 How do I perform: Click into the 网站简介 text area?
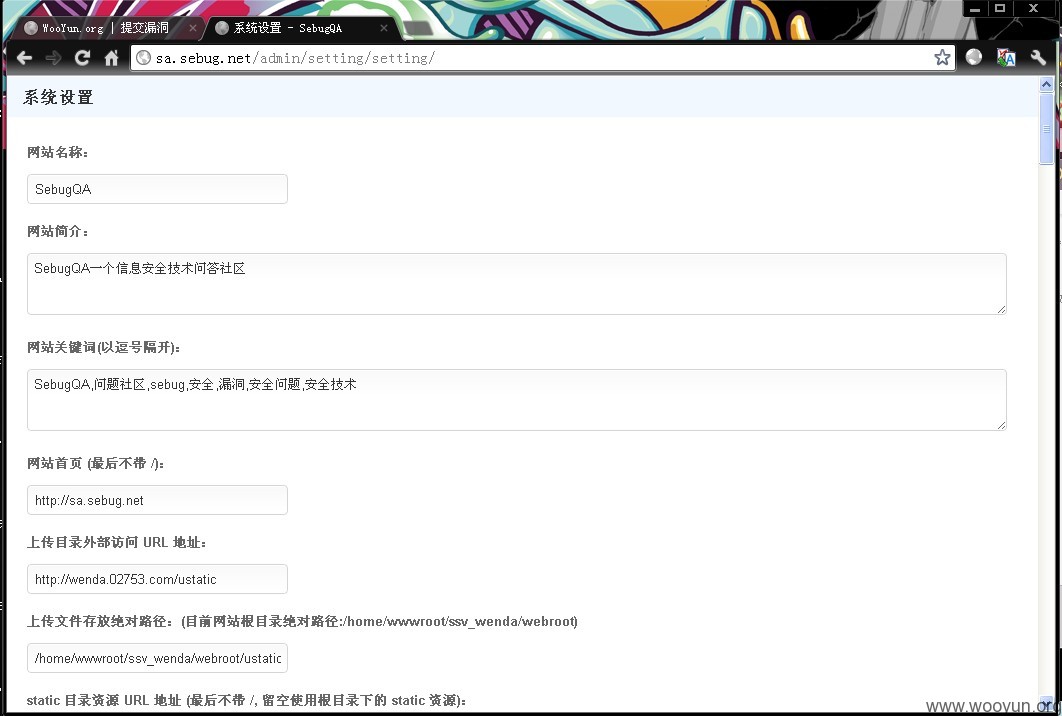(517, 284)
